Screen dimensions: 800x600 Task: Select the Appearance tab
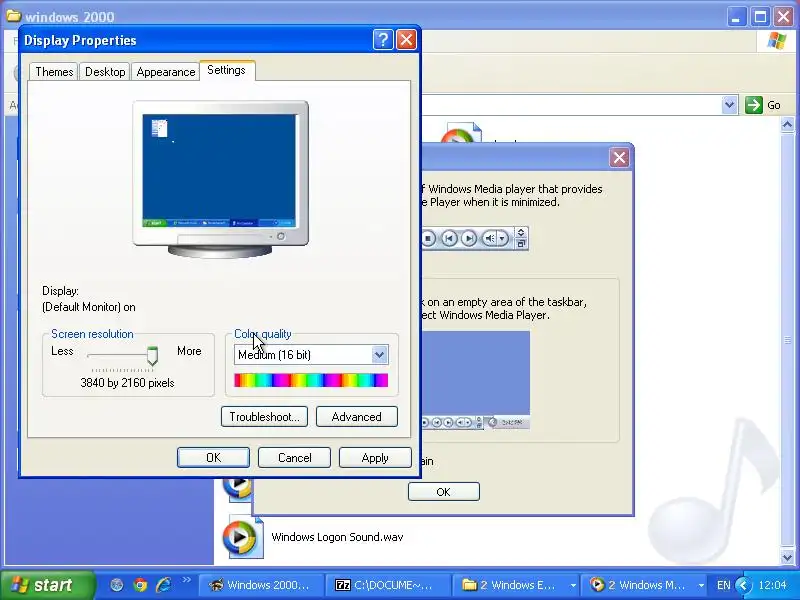point(165,72)
